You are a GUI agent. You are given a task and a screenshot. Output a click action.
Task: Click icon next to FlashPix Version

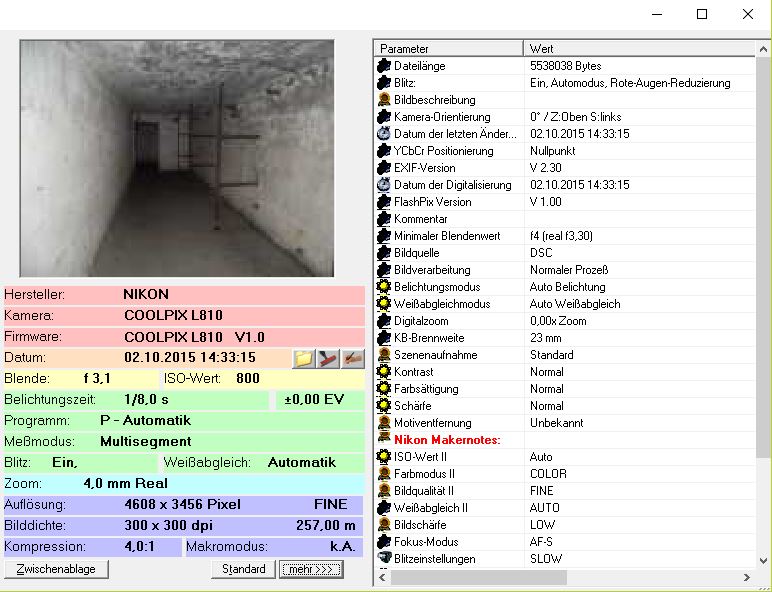pos(384,202)
